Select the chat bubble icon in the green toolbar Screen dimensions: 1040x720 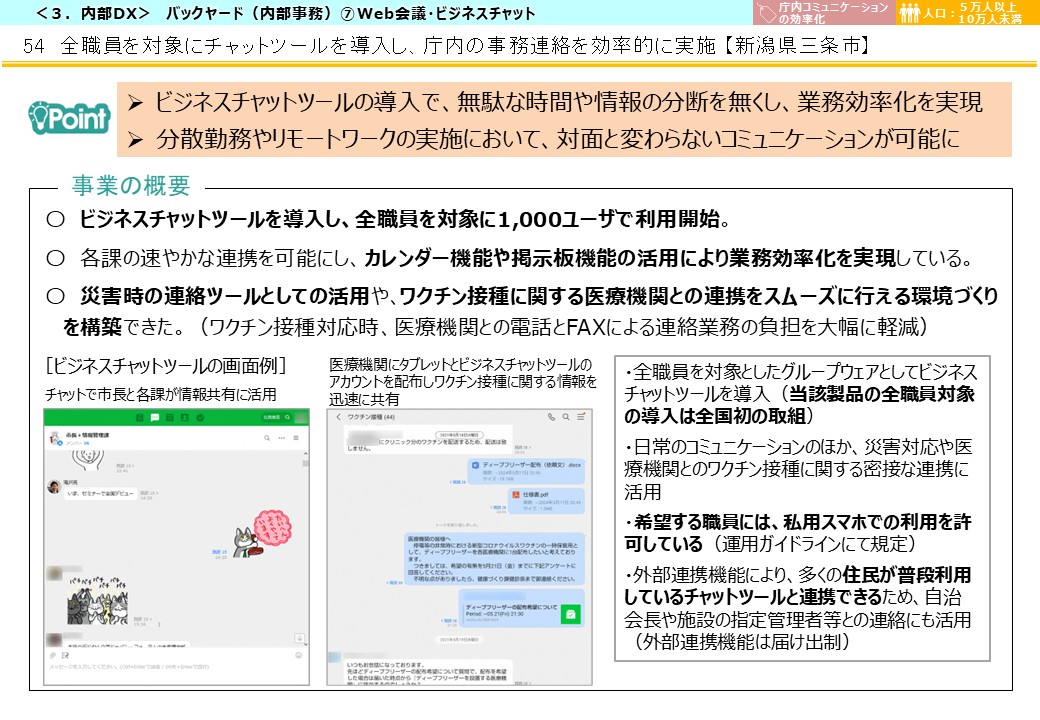point(154,418)
